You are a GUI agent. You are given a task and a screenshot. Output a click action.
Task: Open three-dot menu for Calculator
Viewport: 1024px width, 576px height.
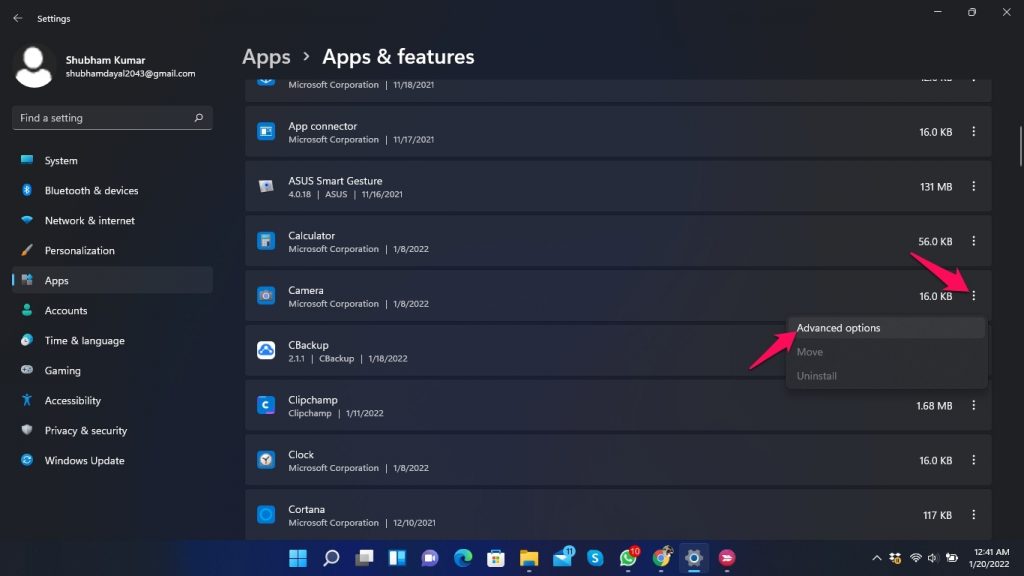coord(974,241)
